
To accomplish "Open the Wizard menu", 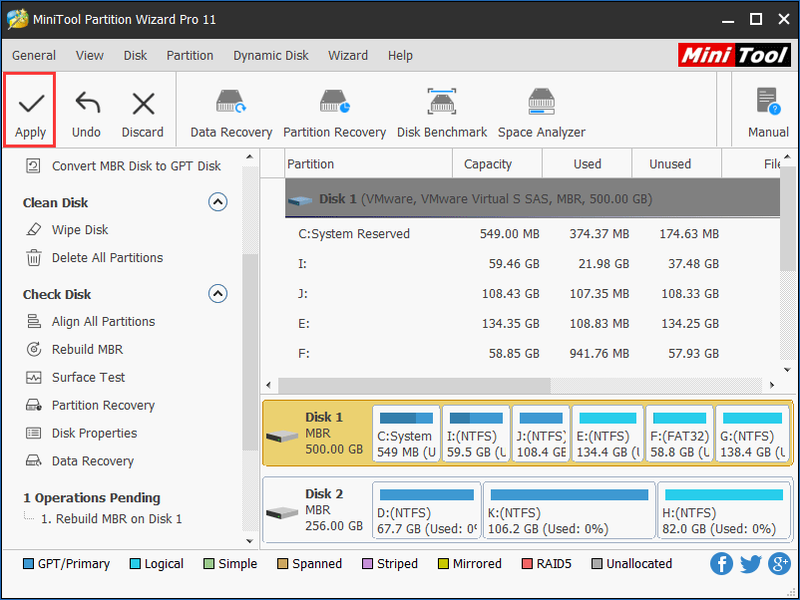I will 348,55.
